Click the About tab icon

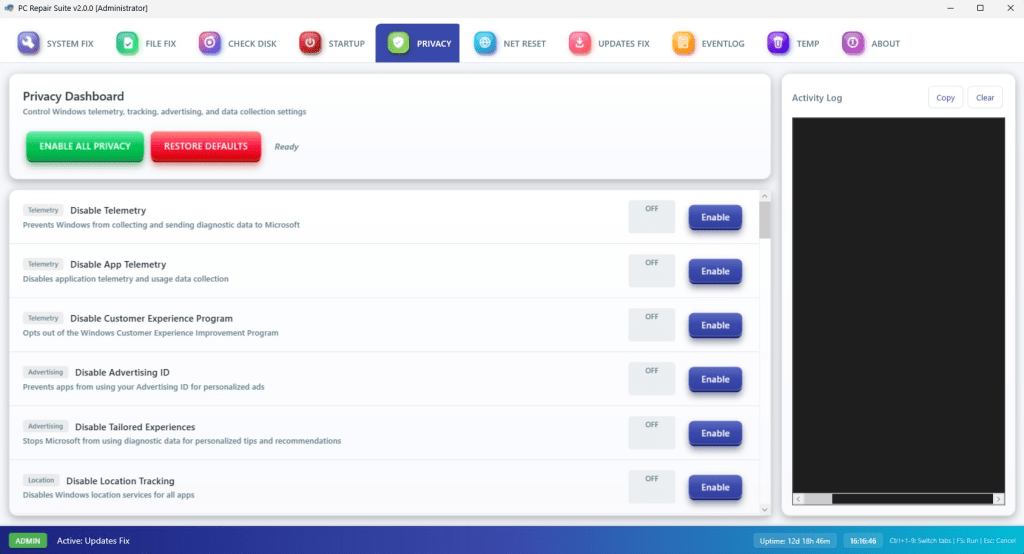pos(852,43)
